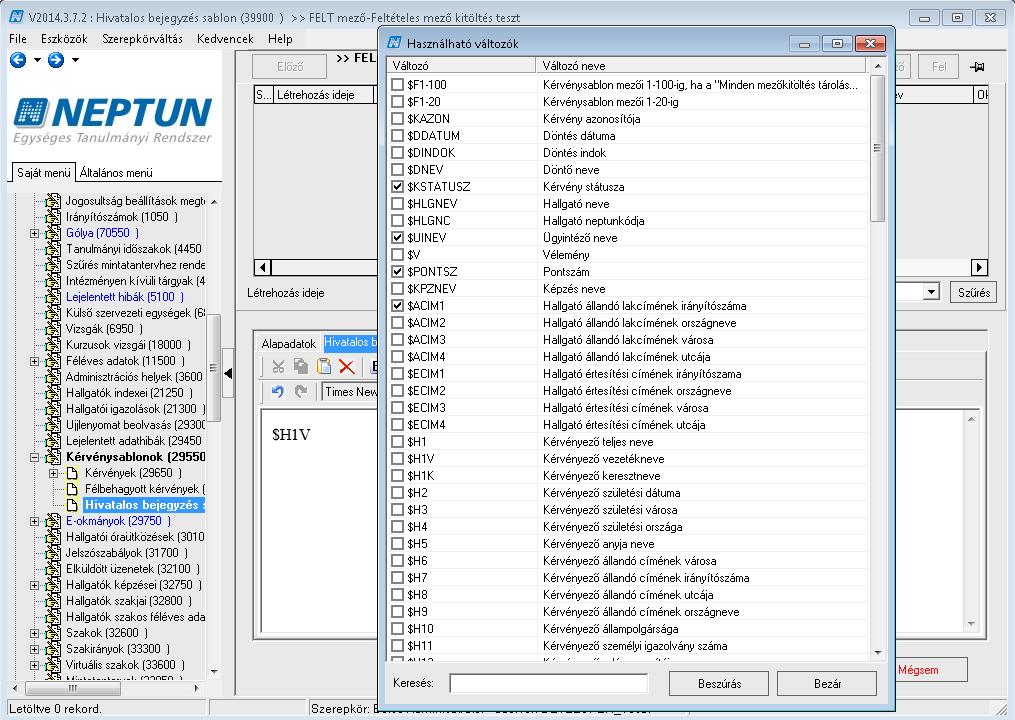
Task: Check the $KAZON variable checkbox
Action: click(397, 118)
